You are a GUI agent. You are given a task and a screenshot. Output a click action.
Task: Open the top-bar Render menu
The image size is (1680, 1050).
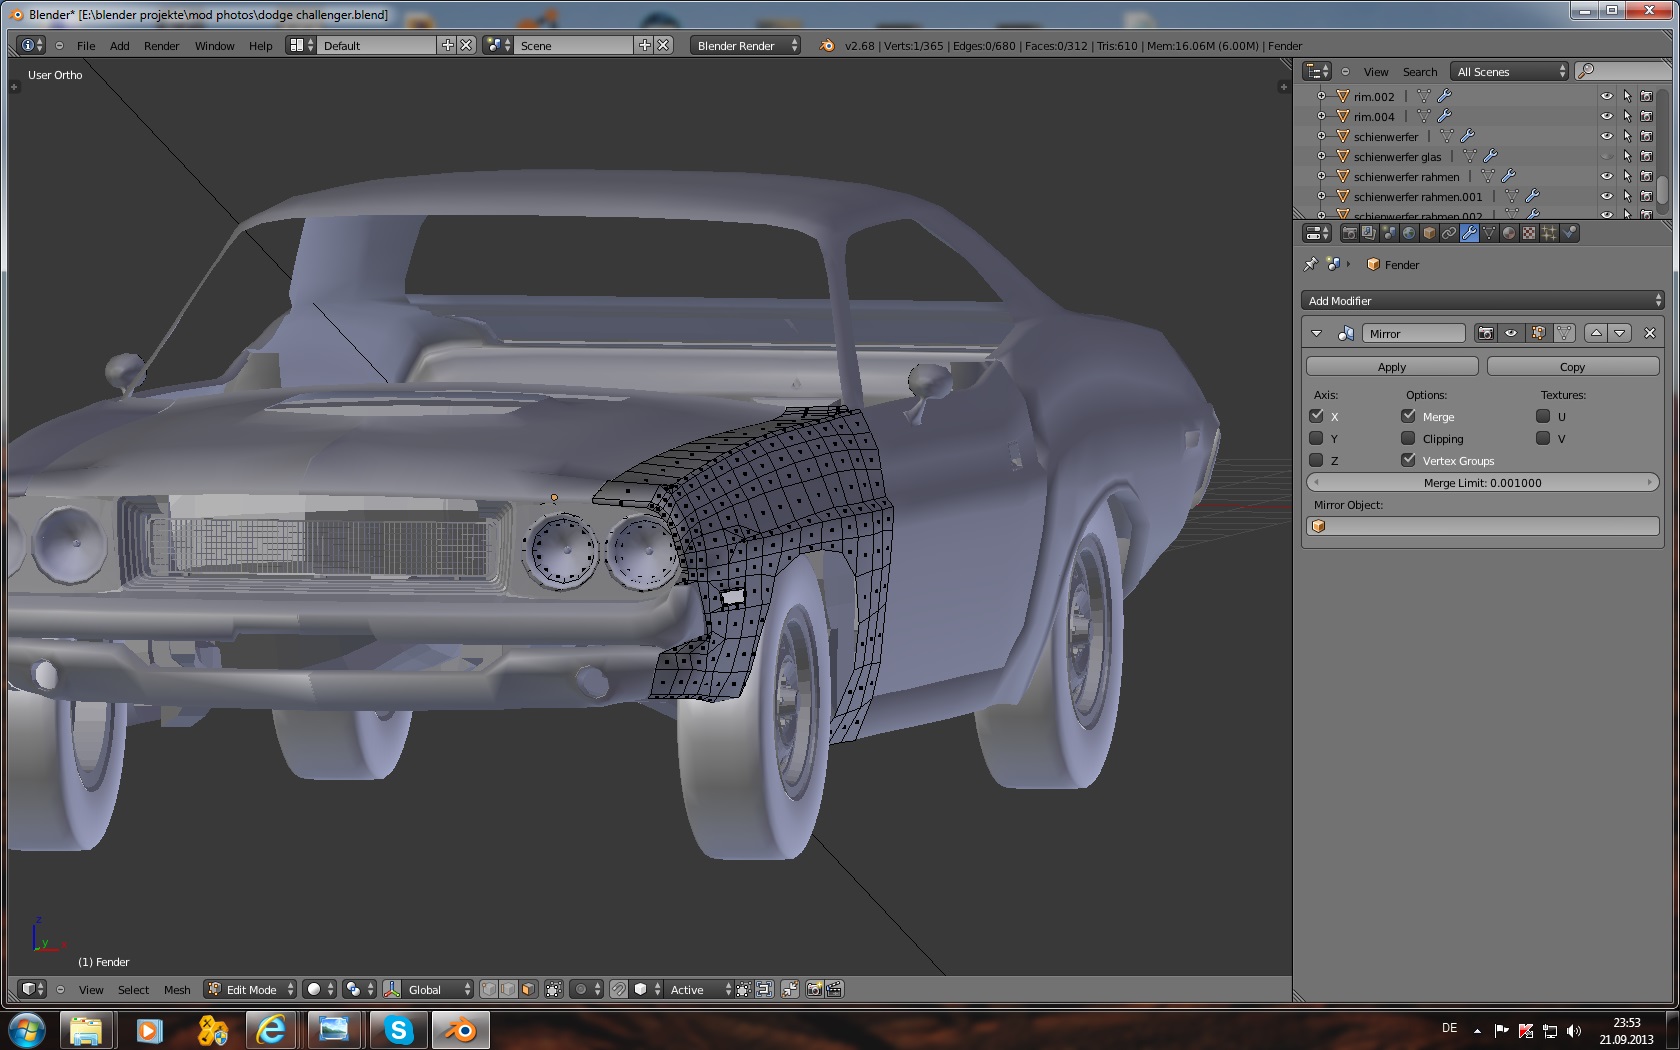pos(161,45)
